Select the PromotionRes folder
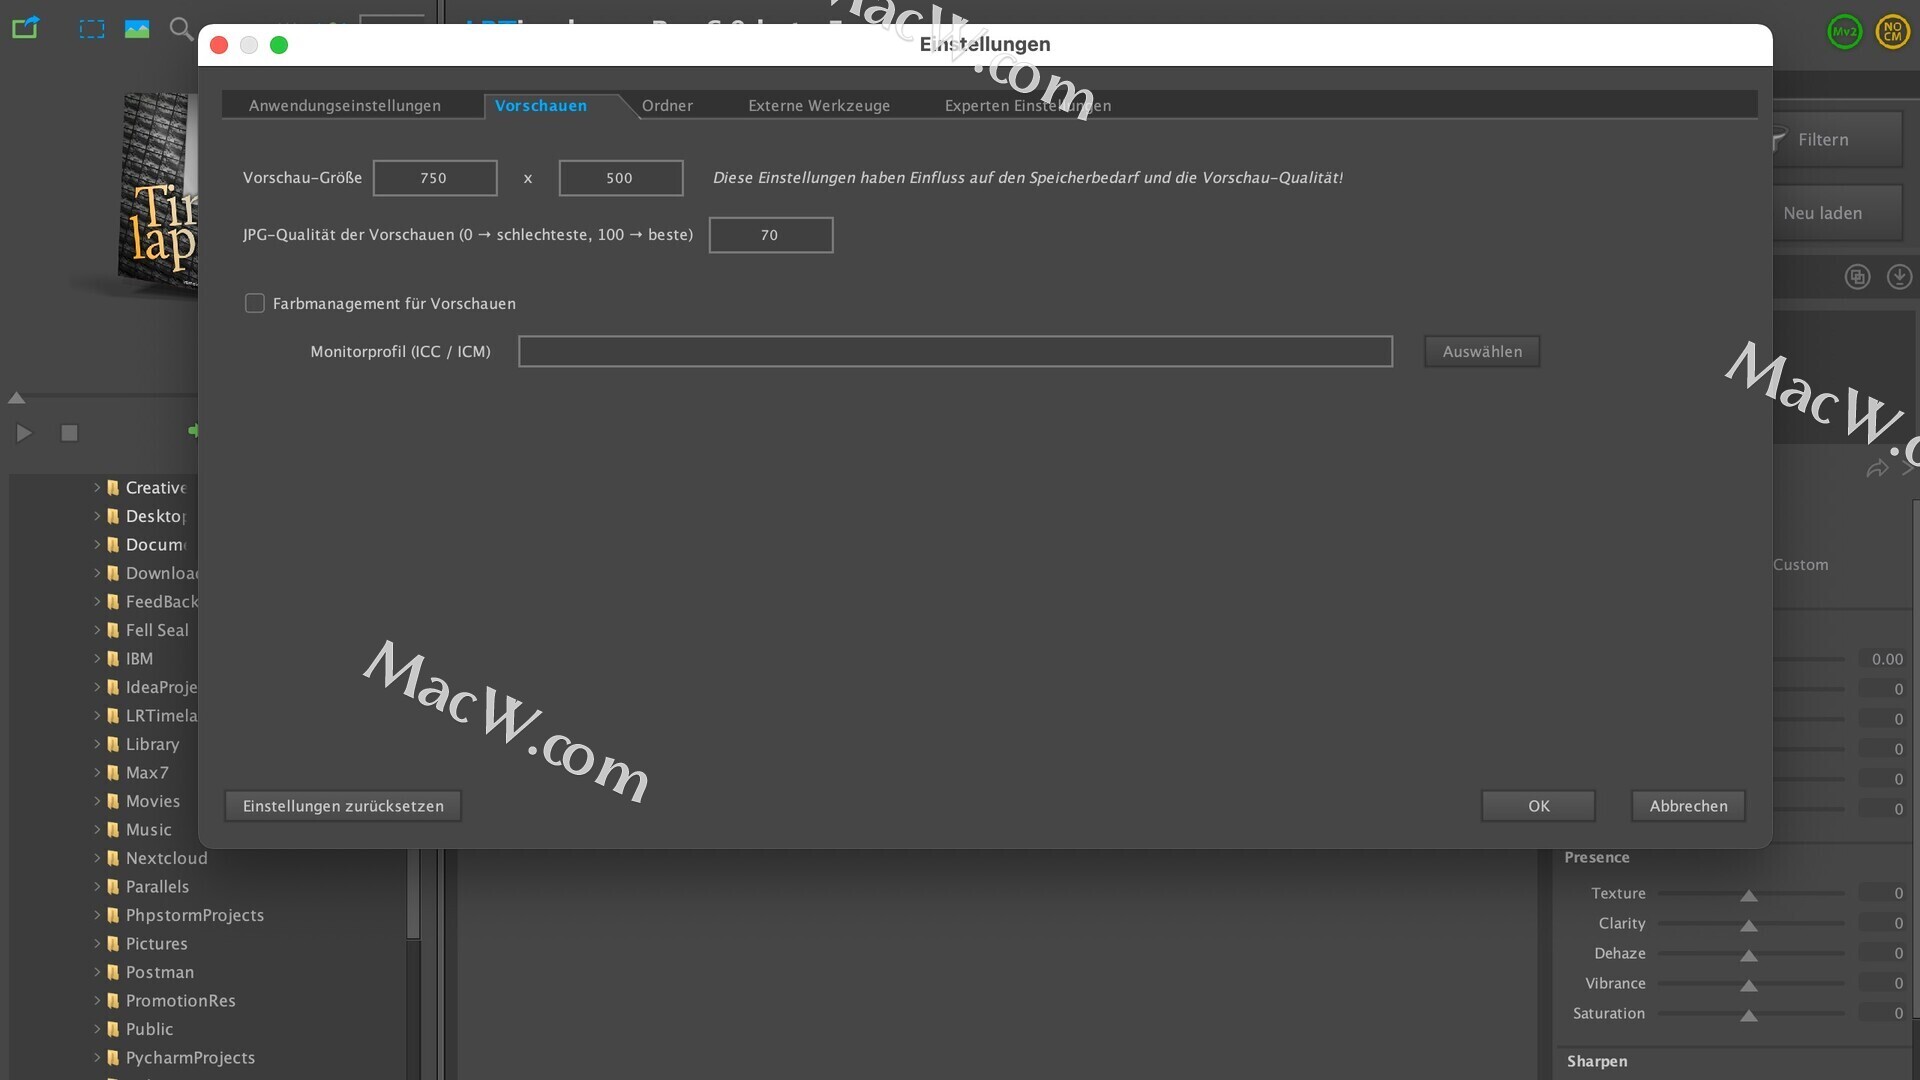 tap(180, 1001)
